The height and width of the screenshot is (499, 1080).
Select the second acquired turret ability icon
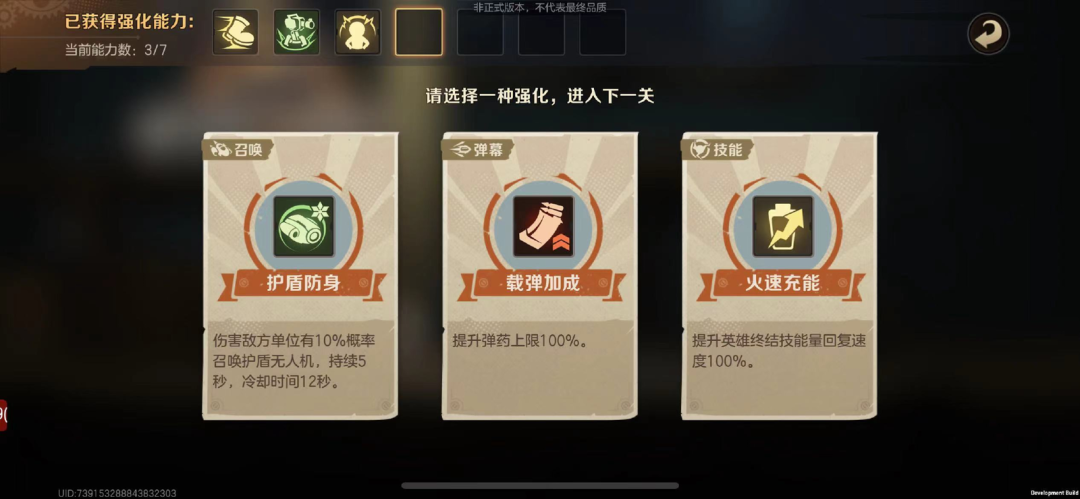pyautogui.click(x=296, y=32)
